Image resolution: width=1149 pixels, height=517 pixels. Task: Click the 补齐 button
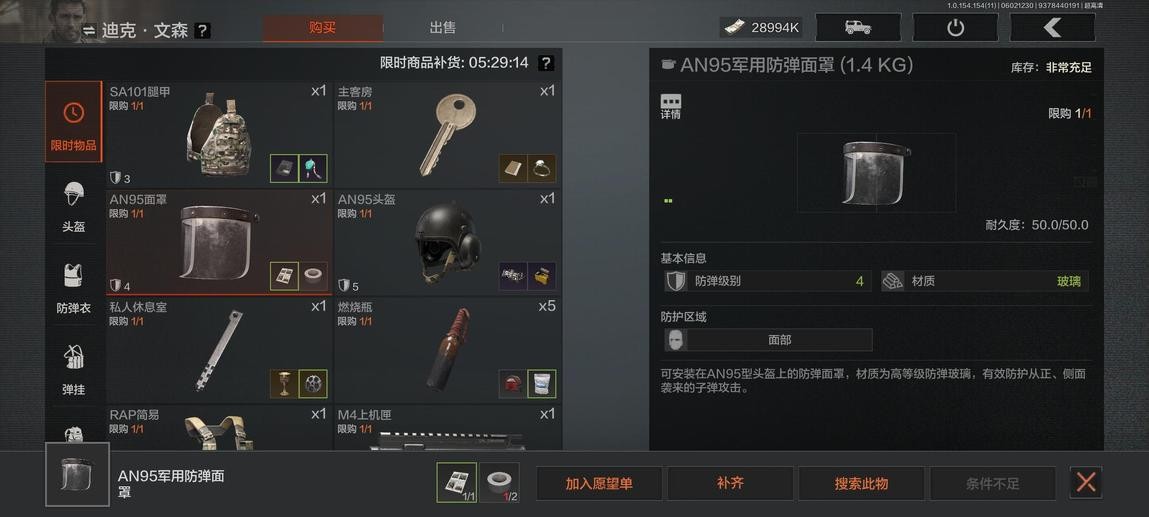pyautogui.click(x=730, y=483)
